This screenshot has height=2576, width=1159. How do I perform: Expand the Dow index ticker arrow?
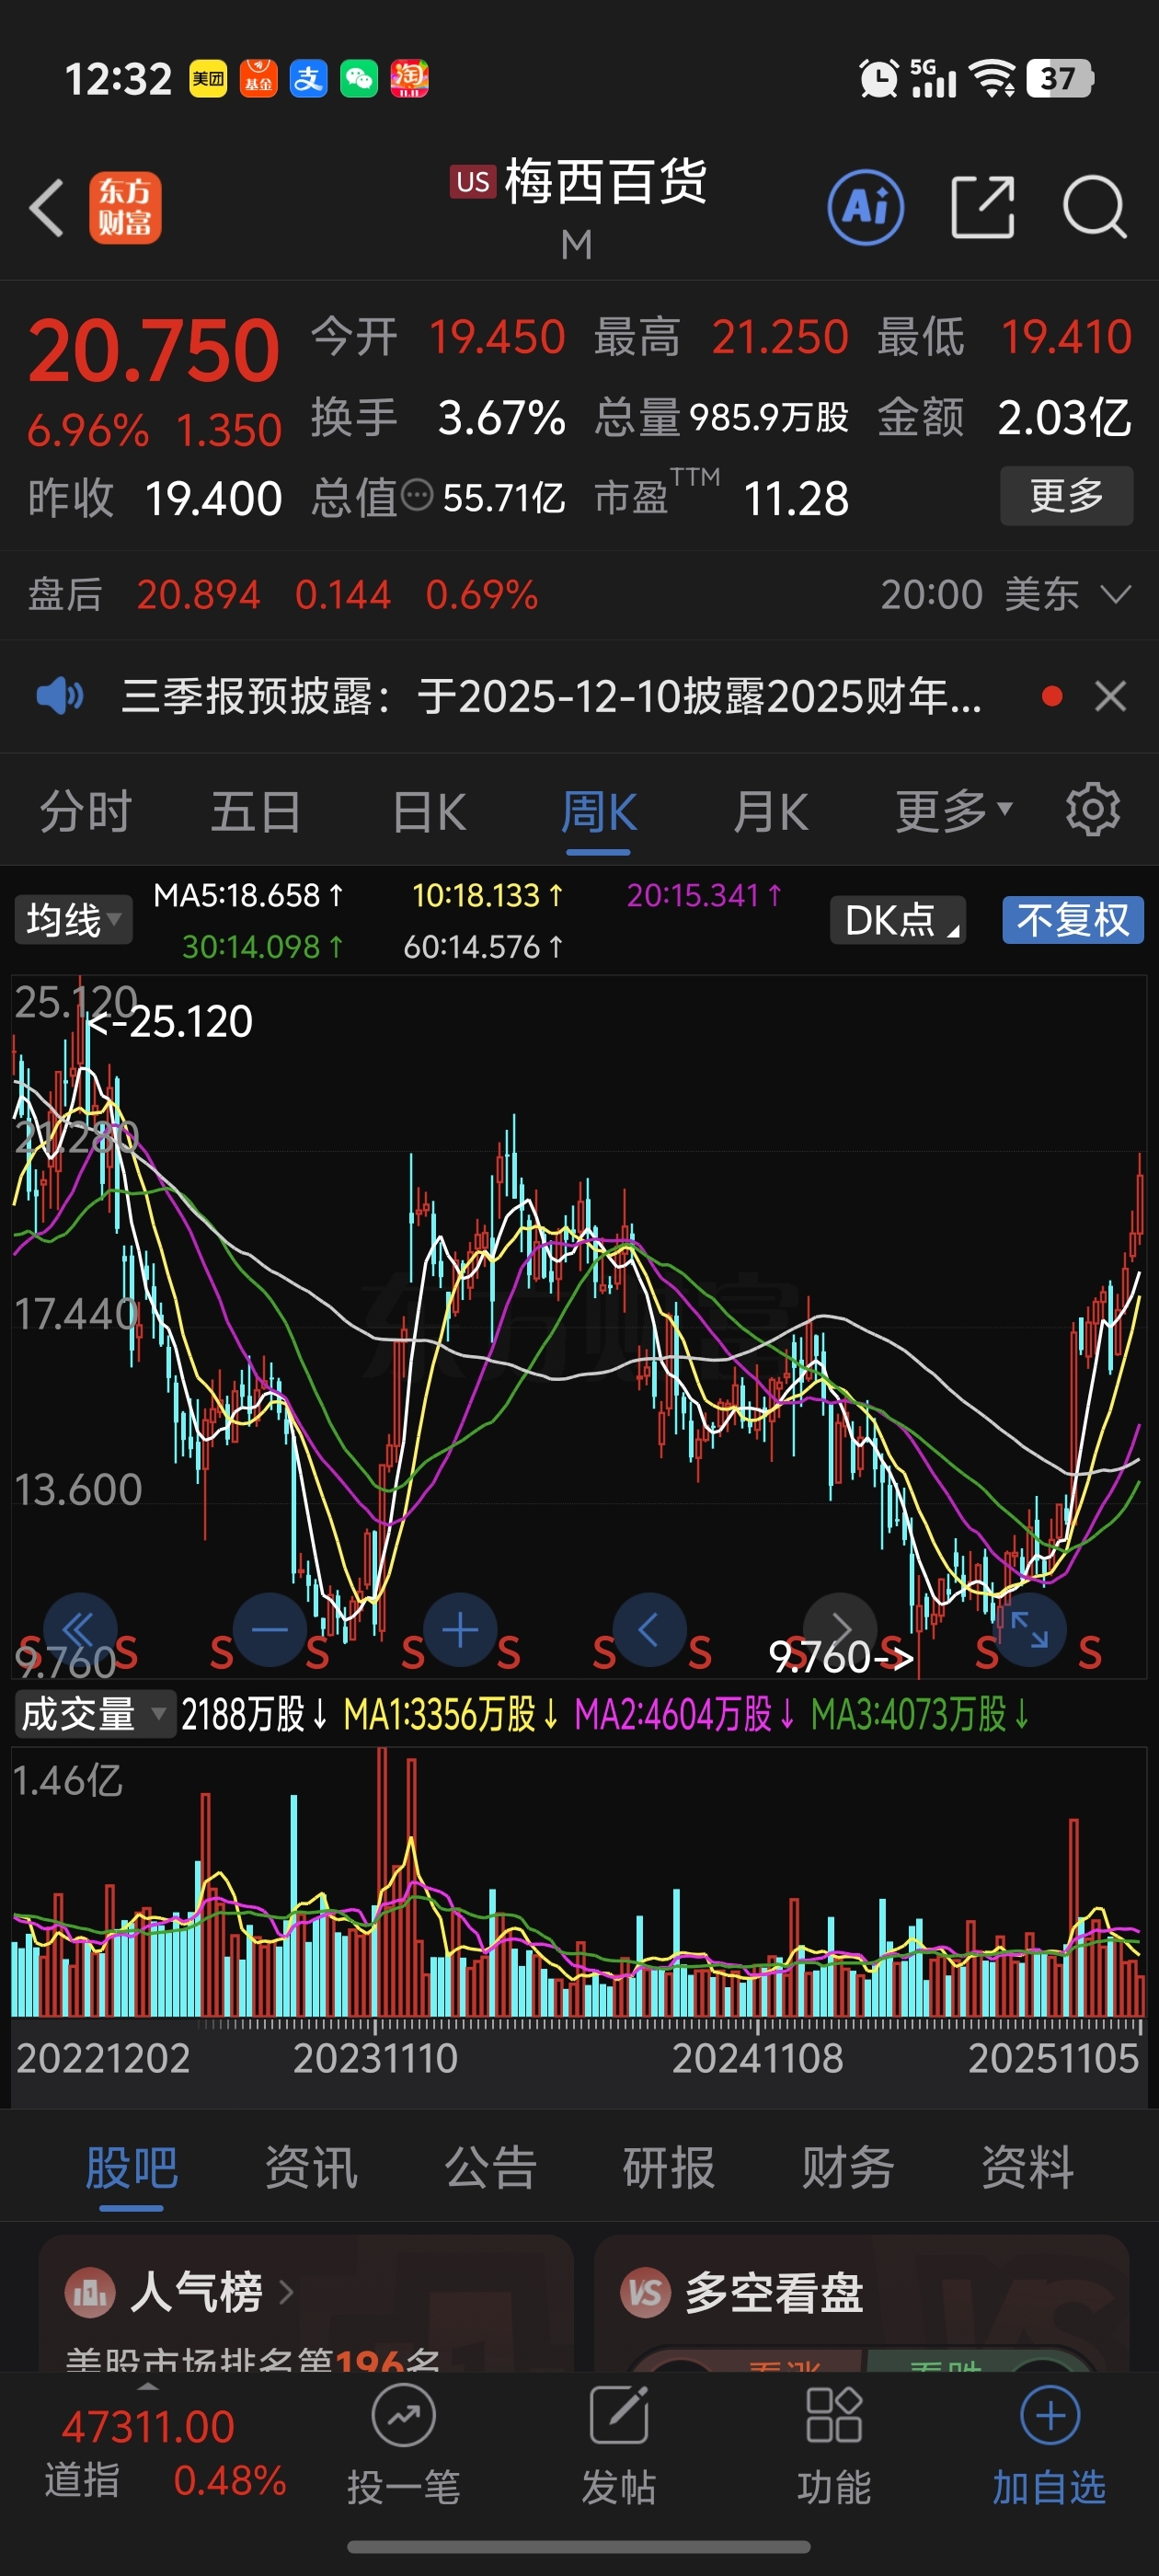148,2387
